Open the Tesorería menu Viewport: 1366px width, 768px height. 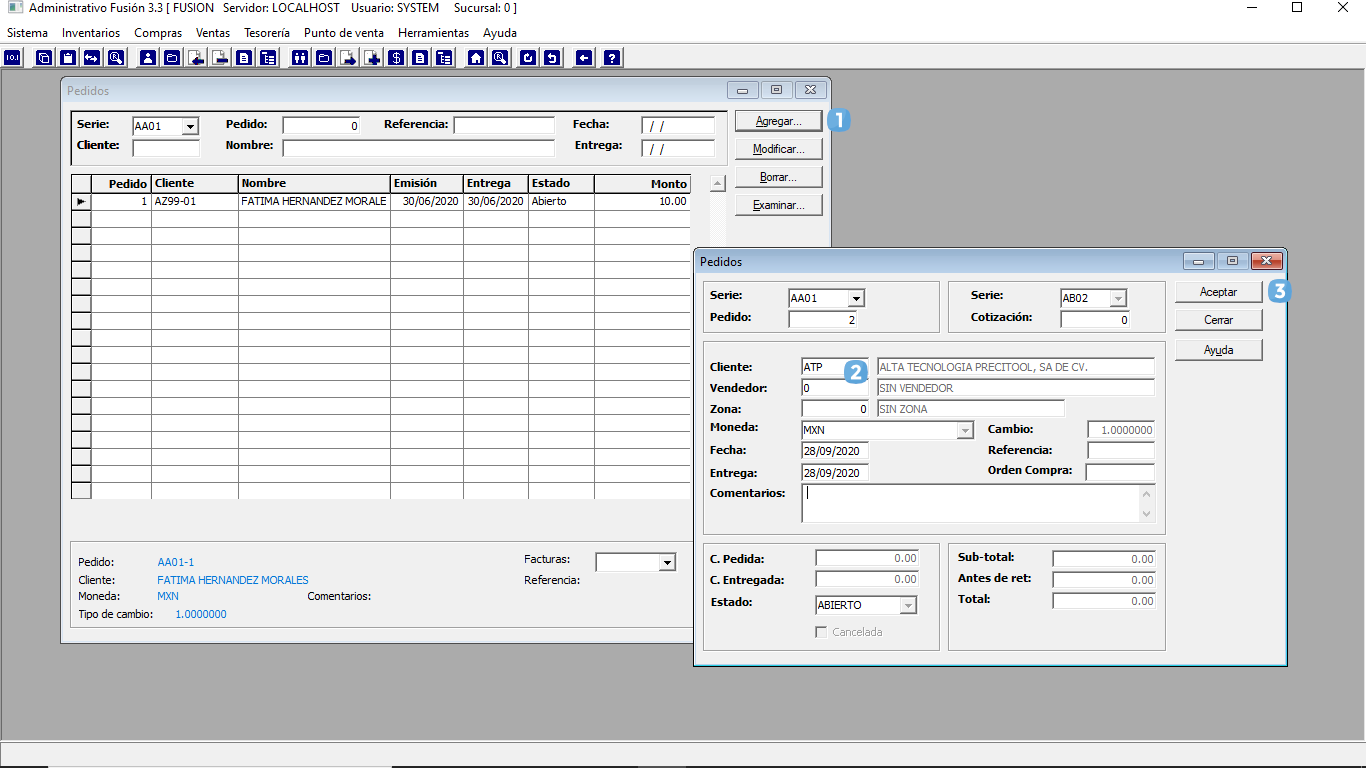click(267, 33)
